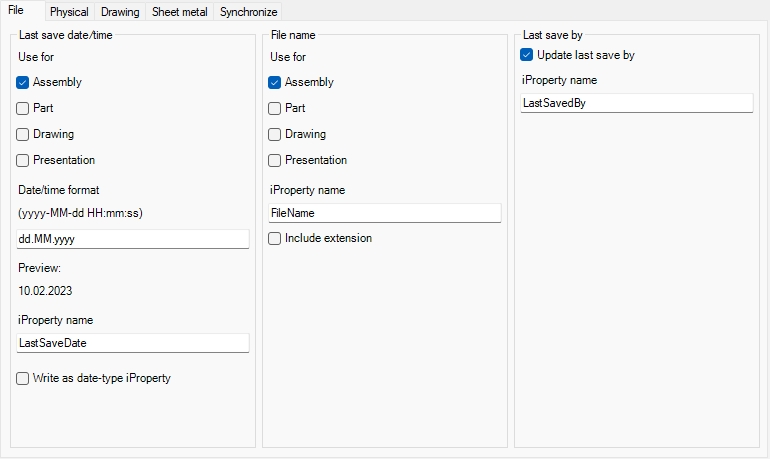770x459 pixels.
Task: Enable Drawing under Last save date/time
Action: (23, 134)
